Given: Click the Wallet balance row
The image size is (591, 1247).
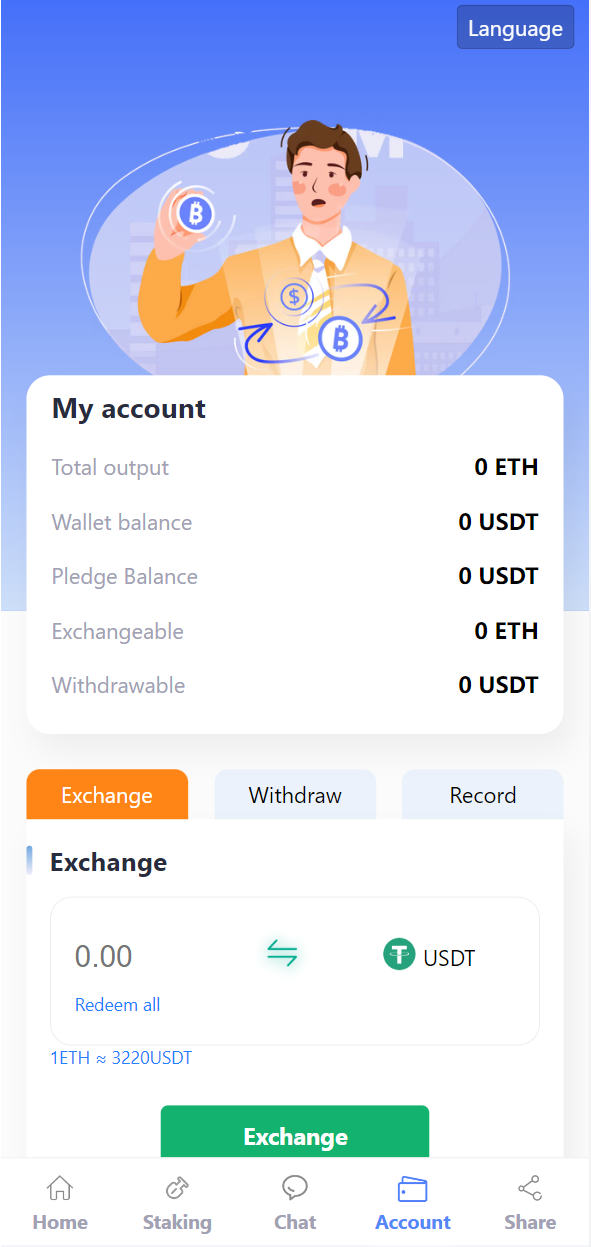Looking at the screenshot, I should coord(295,522).
